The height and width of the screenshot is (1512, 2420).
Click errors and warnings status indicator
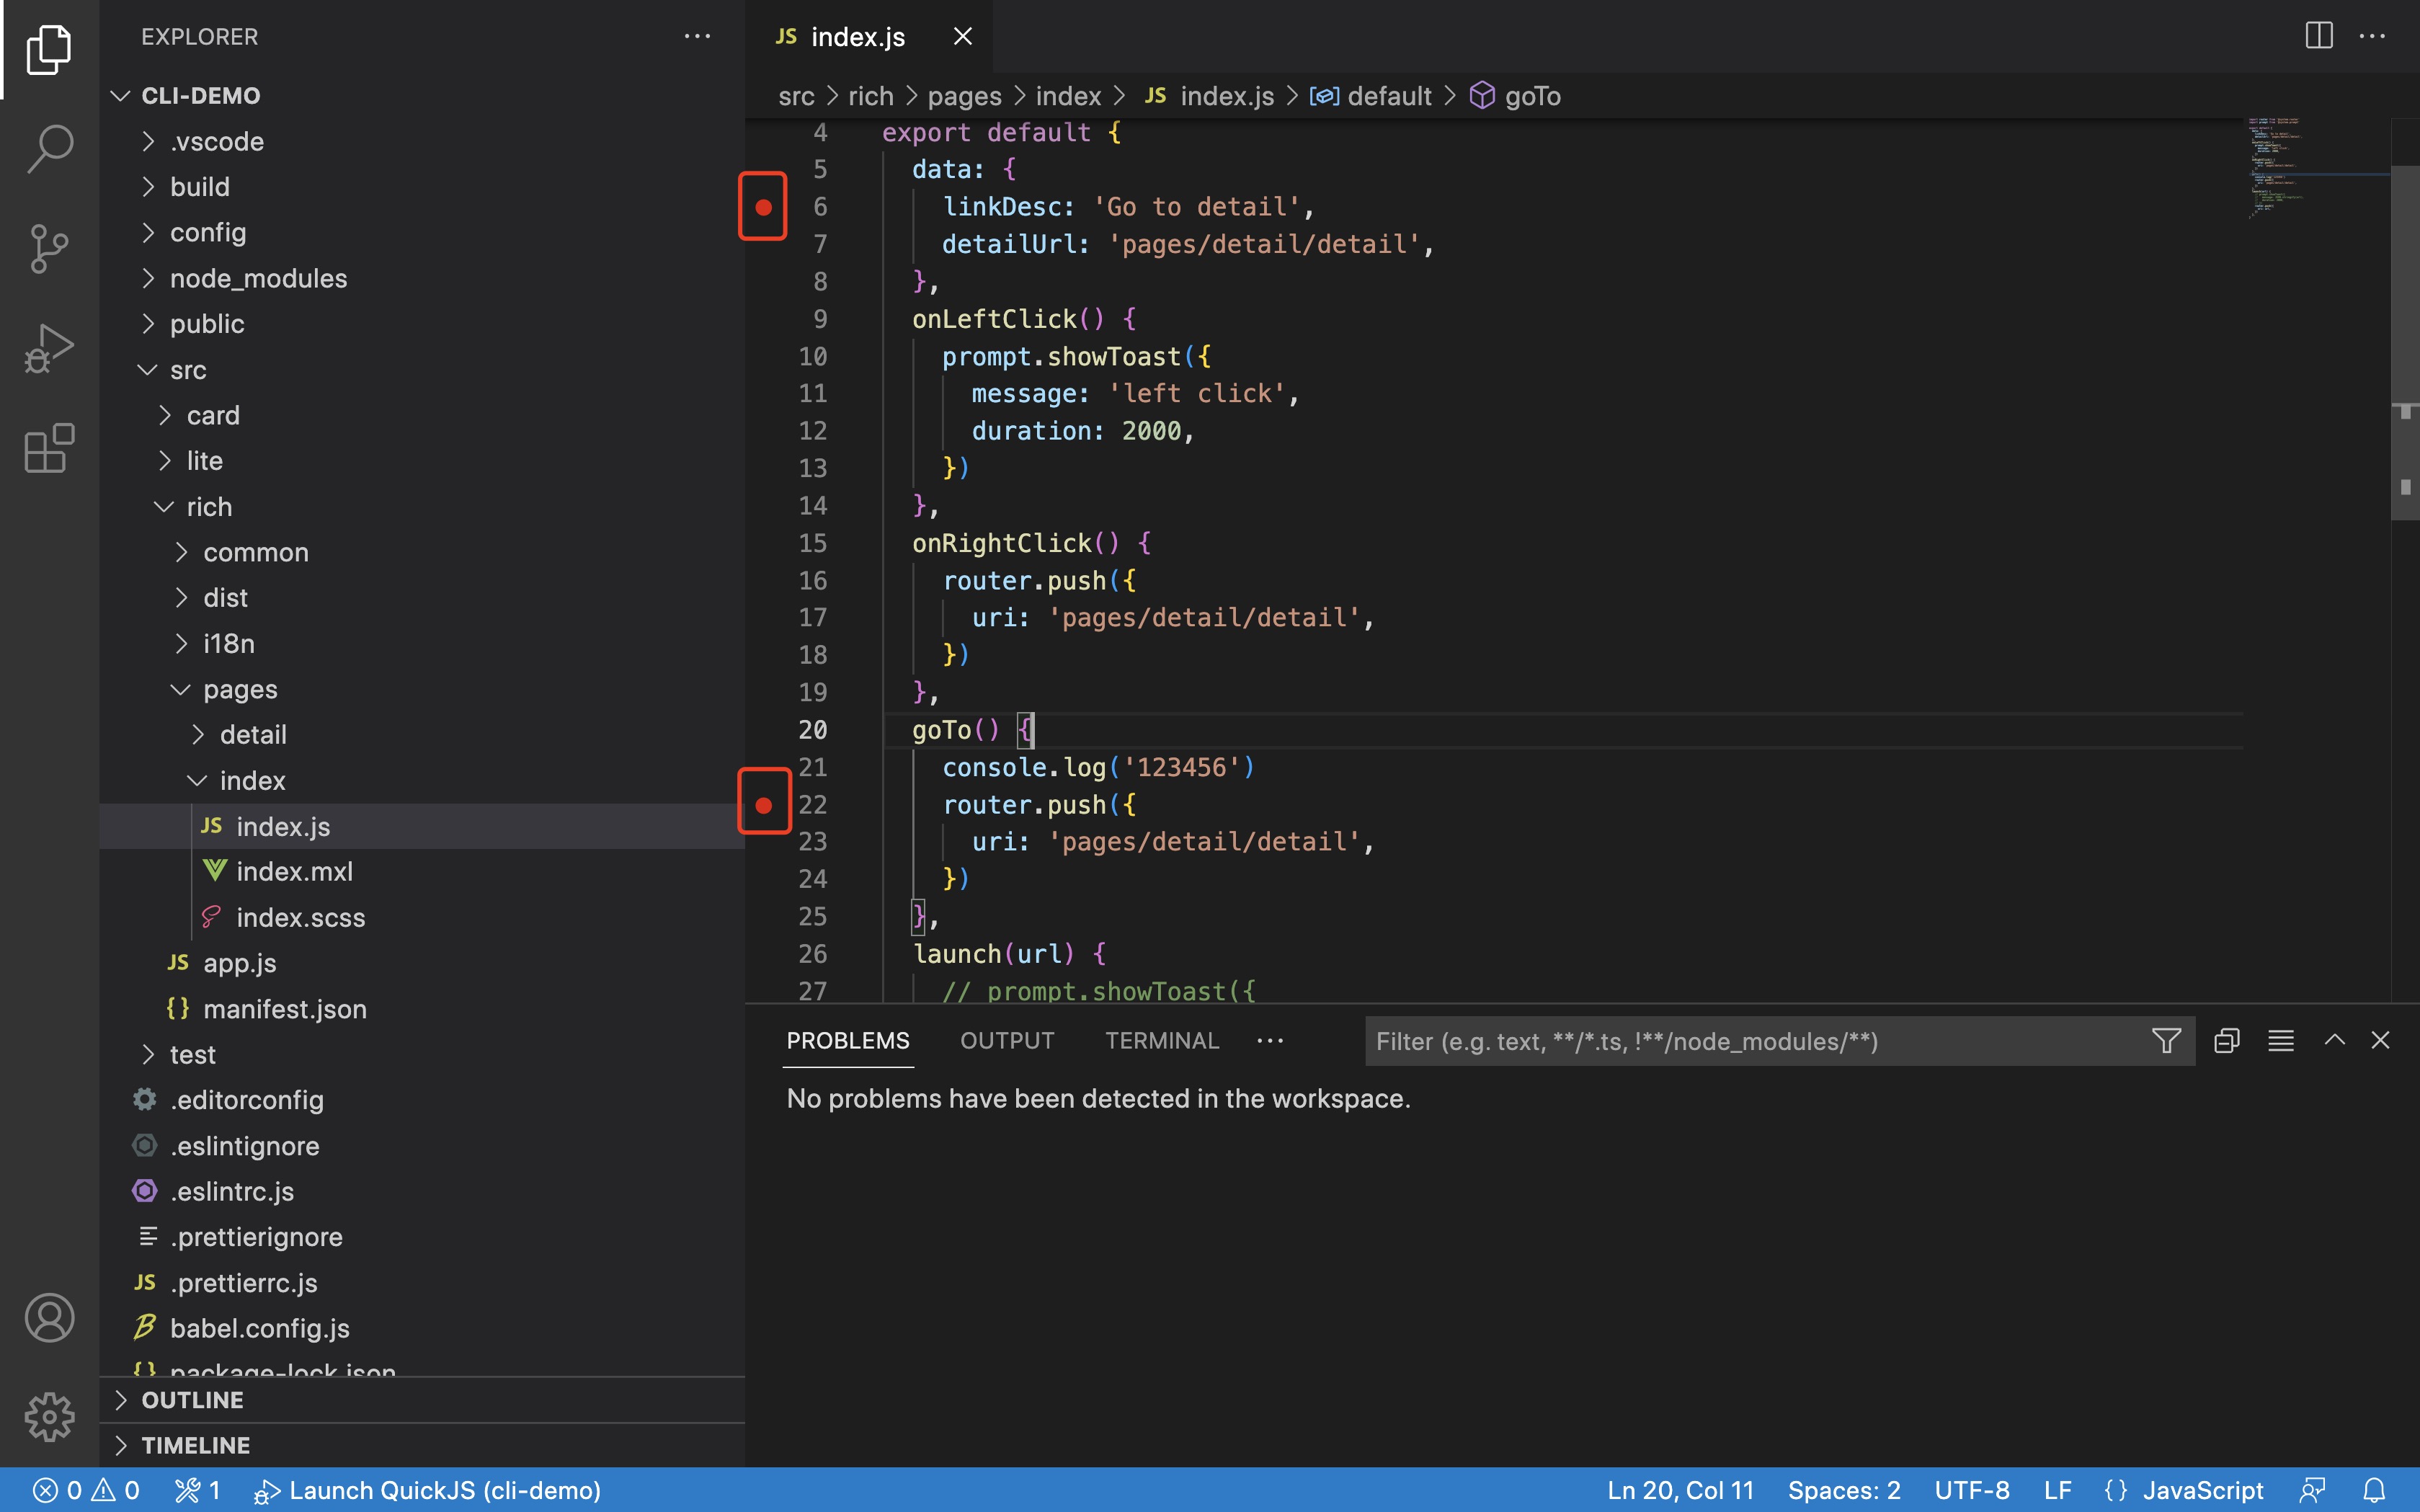pos(86,1490)
